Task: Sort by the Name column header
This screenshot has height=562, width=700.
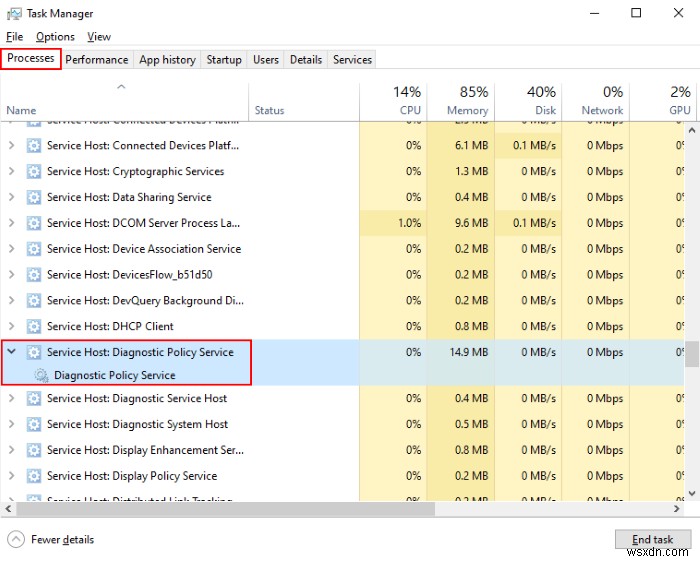Action: [x=124, y=102]
